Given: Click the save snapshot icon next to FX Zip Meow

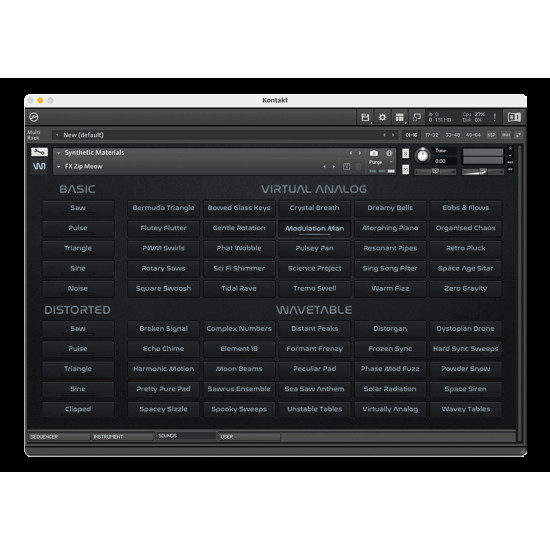Looking at the screenshot, I should click(347, 167).
